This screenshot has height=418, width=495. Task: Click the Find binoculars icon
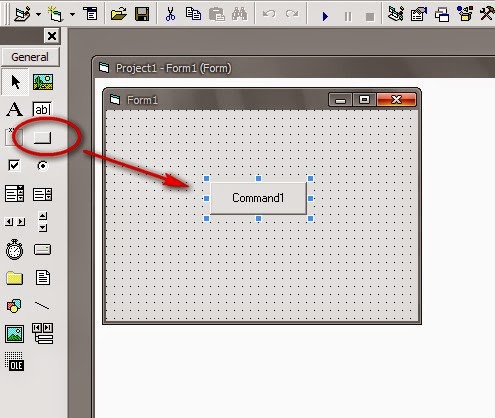tap(239, 14)
